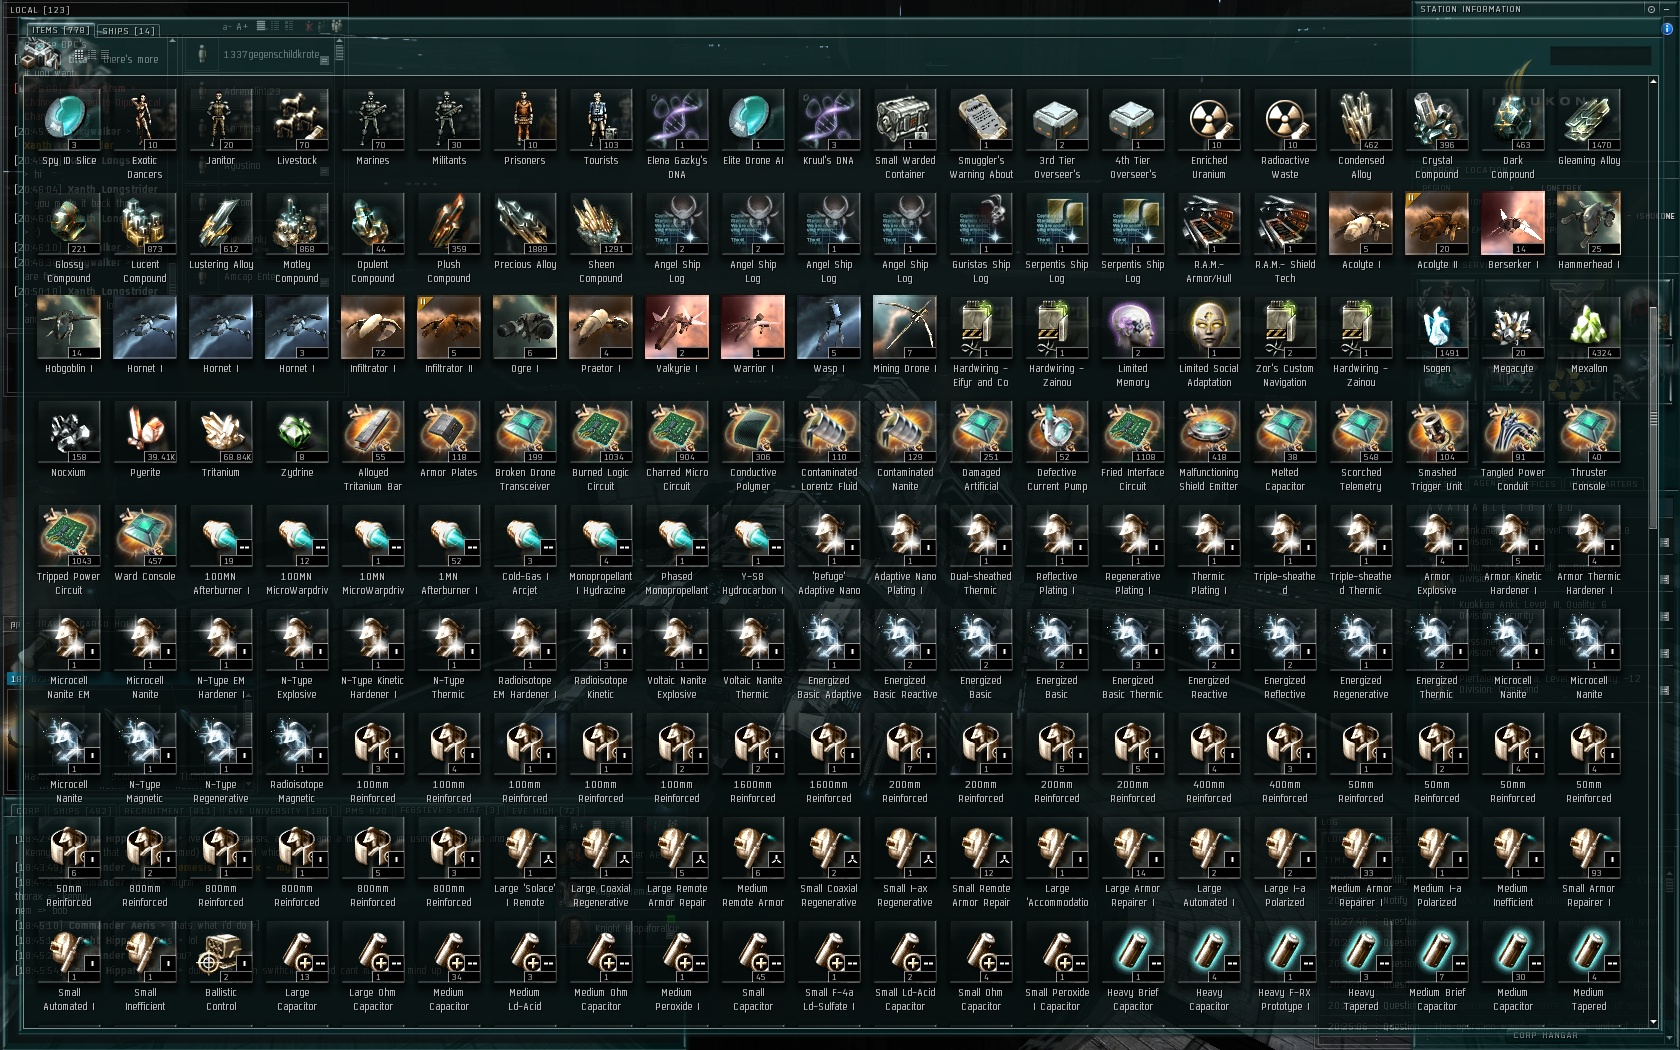
Task: Select the Zydrine mineral icon
Action: (x=297, y=431)
